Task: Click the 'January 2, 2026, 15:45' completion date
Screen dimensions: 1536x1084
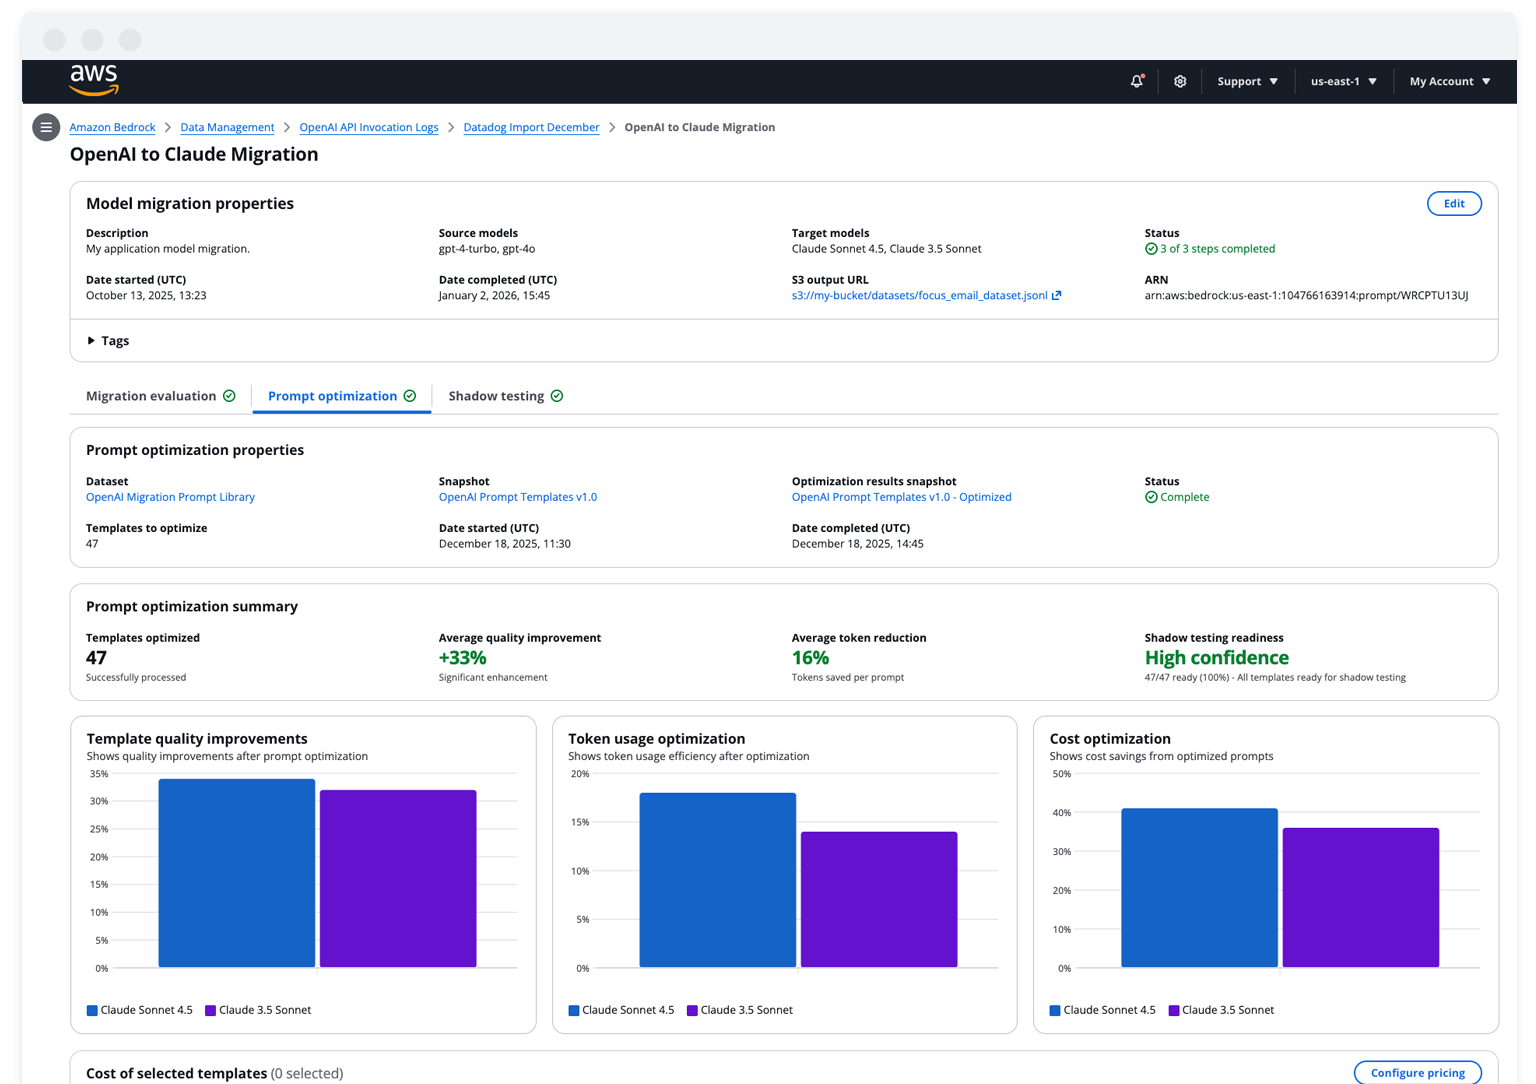Action: (494, 295)
